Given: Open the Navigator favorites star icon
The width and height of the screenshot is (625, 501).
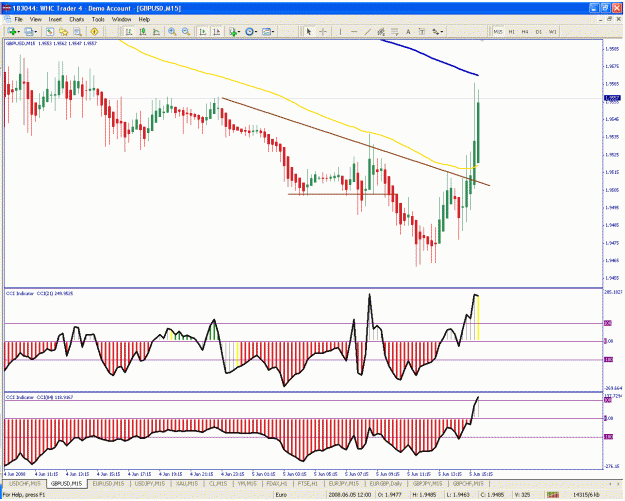Looking at the screenshot, I should tap(63, 31).
